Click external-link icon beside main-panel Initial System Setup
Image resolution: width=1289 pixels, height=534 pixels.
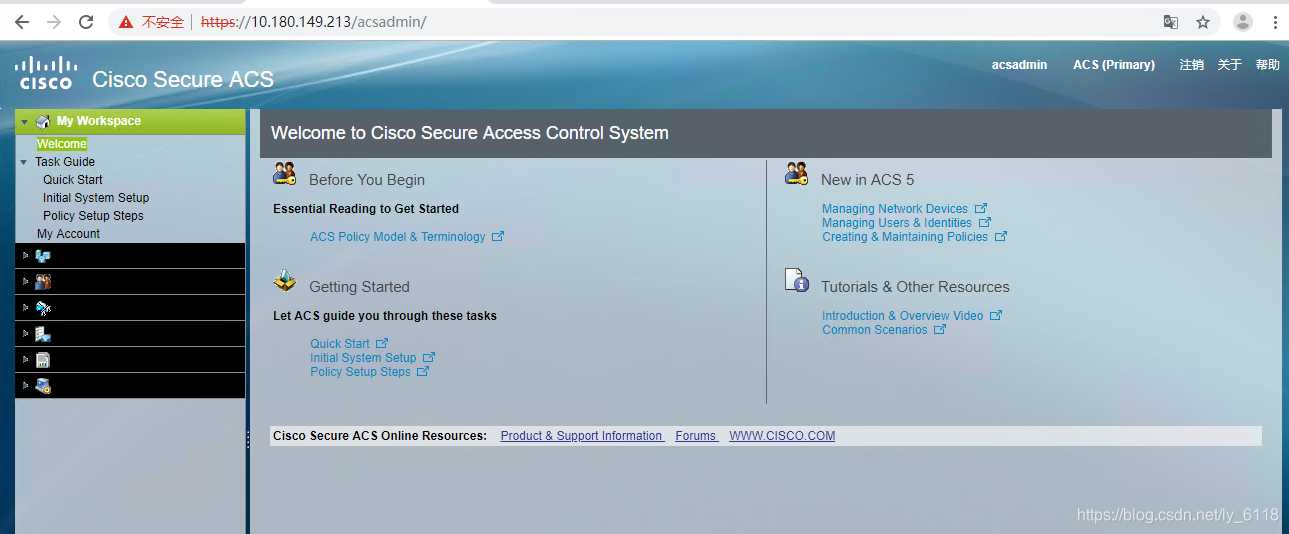click(x=429, y=358)
